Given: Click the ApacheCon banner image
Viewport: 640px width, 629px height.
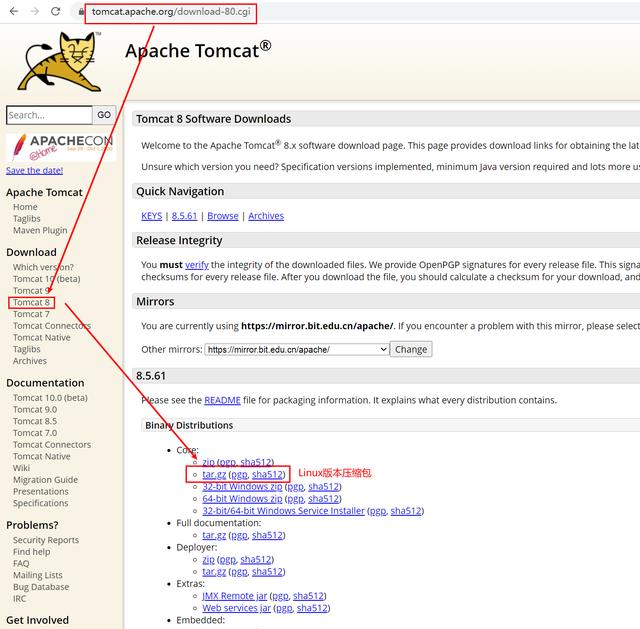Looking at the screenshot, I should point(61,147).
